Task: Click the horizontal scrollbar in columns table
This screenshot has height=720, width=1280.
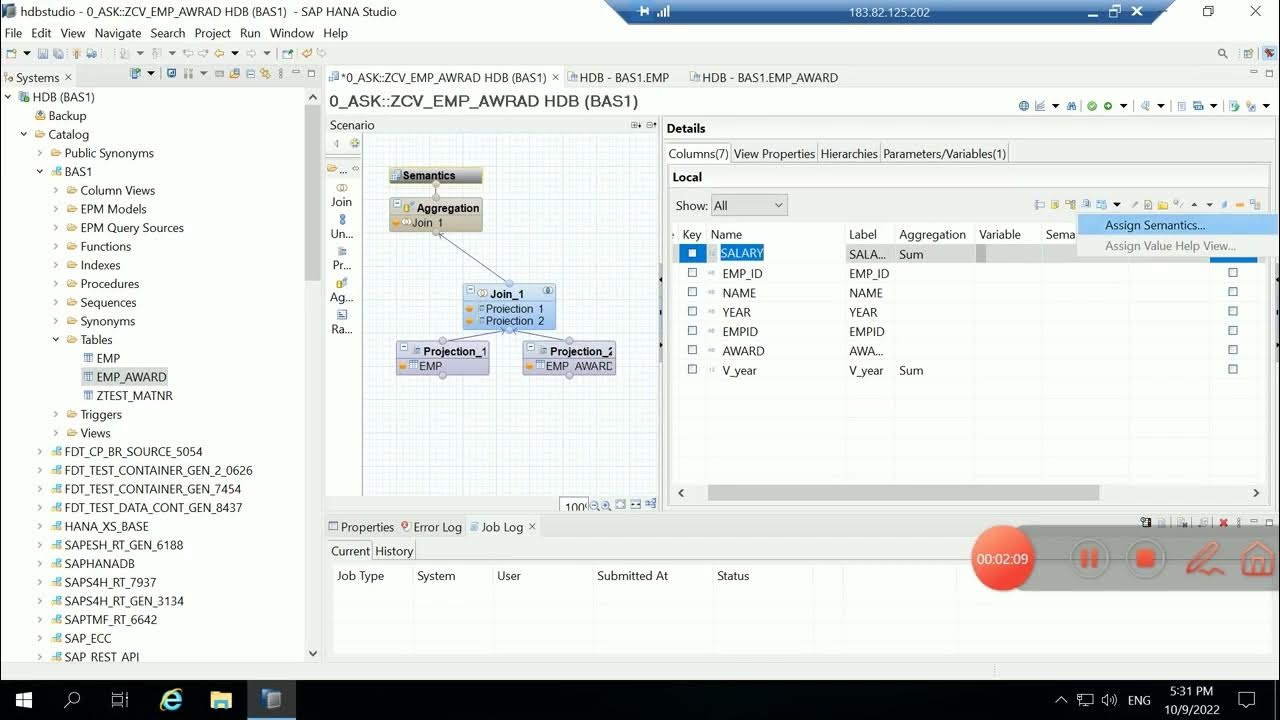Action: pyautogui.click(x=903, y=493)
